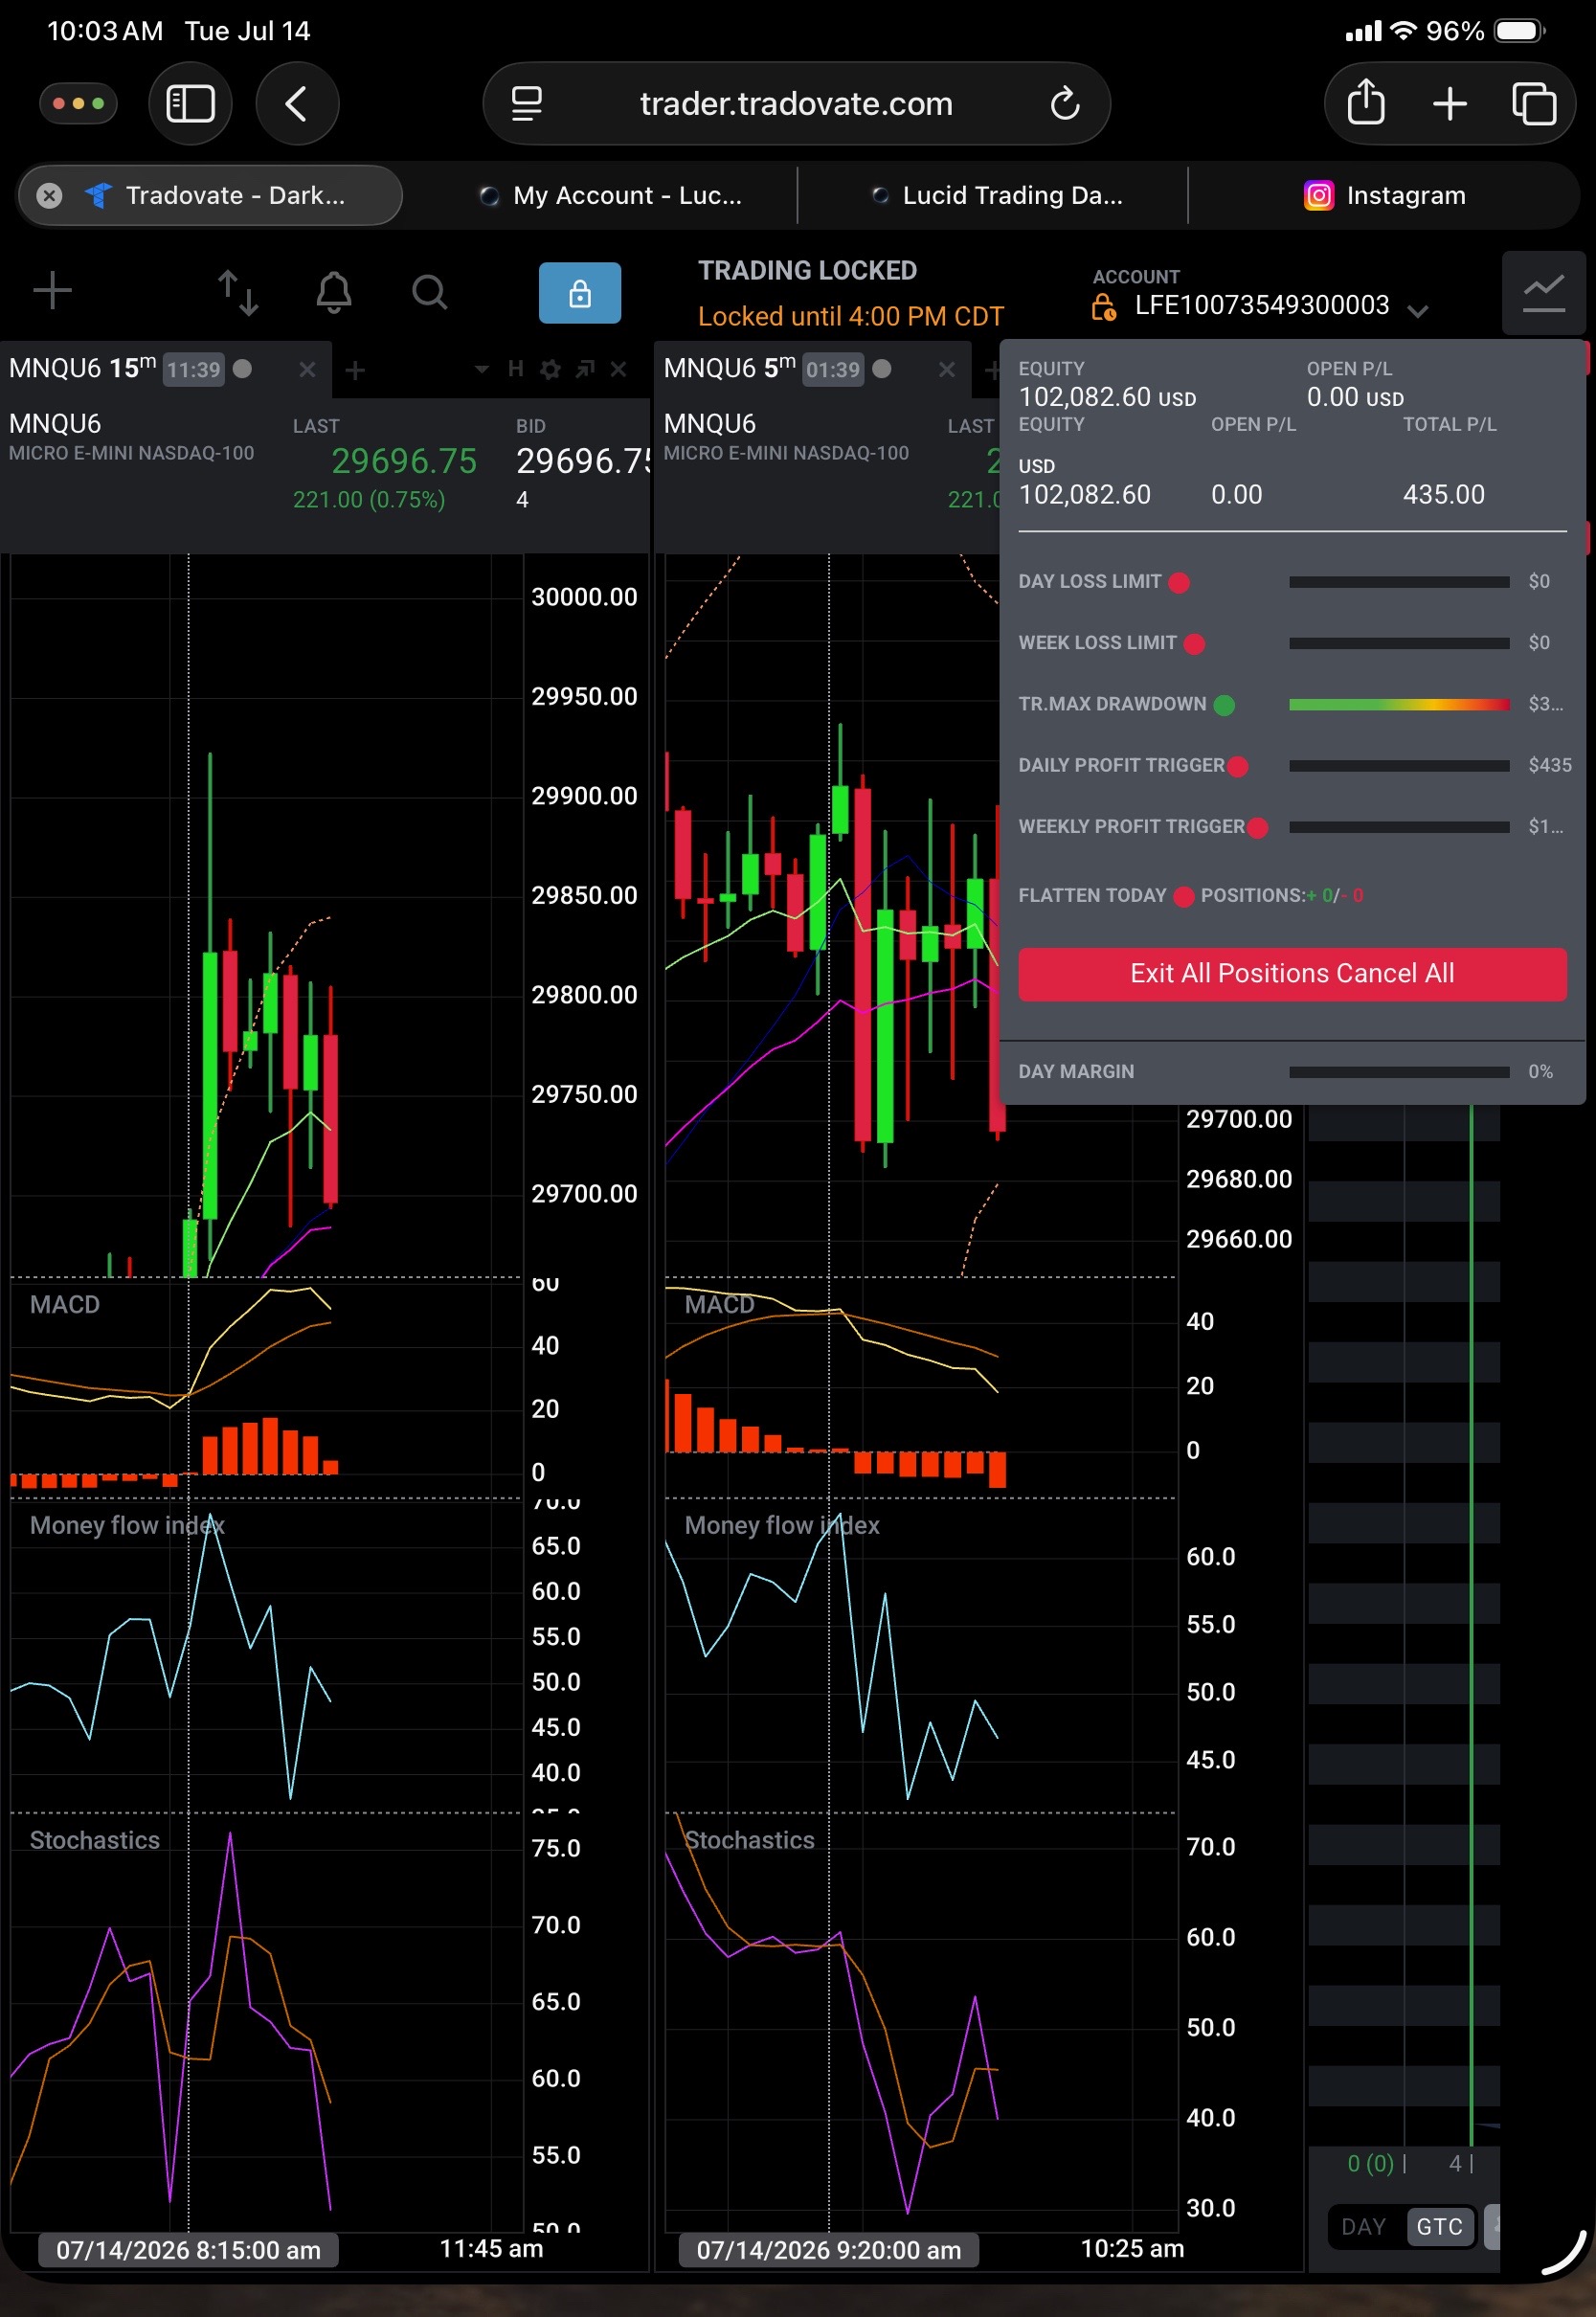Select DAY time-in-force option
Image resolution: width=1596 pixels, height=2317 pixels.
point(1364,2226)
